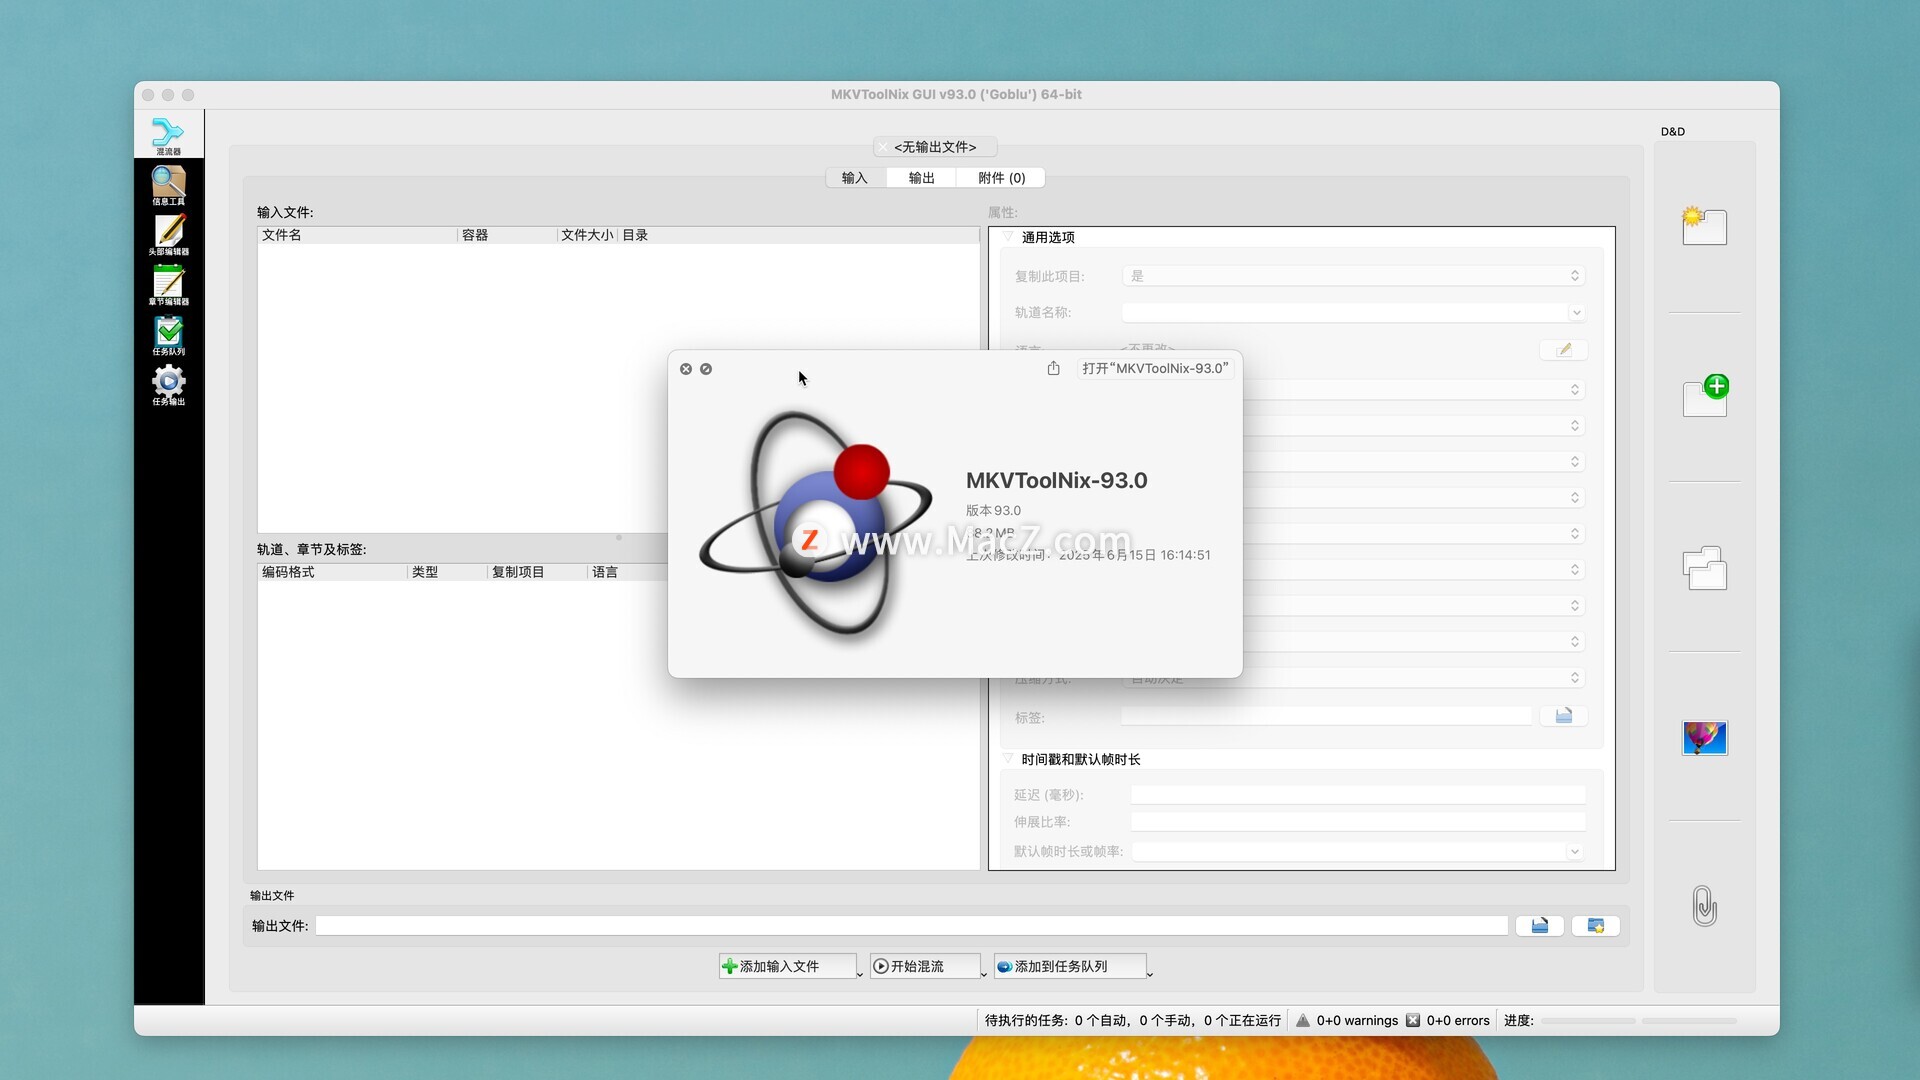Image resolution: width=1920 pixels, height=1080 pixels.
Task: Click the share icon in the preview popup
Action: 1053,368
